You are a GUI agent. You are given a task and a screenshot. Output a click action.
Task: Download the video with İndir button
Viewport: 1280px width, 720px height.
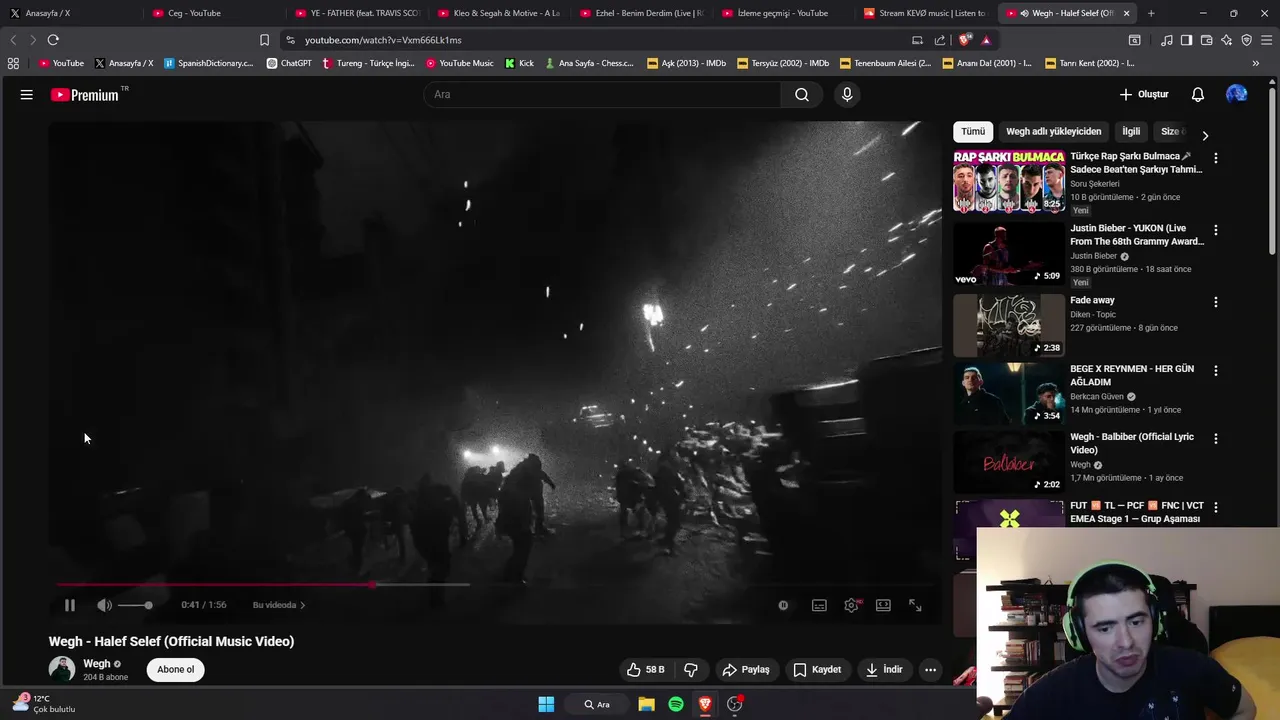(884, 670)
